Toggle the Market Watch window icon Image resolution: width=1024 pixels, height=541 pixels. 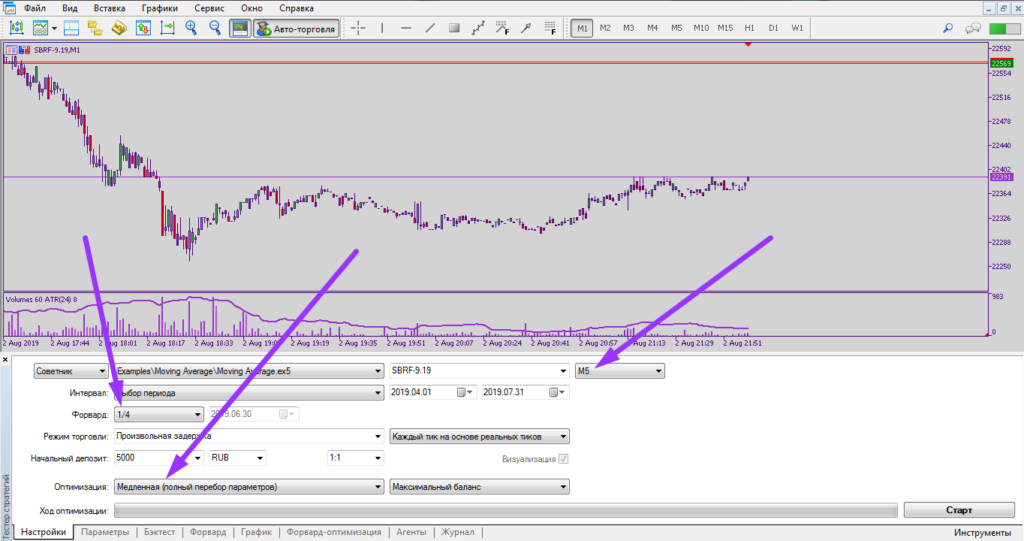coord(71,28)
